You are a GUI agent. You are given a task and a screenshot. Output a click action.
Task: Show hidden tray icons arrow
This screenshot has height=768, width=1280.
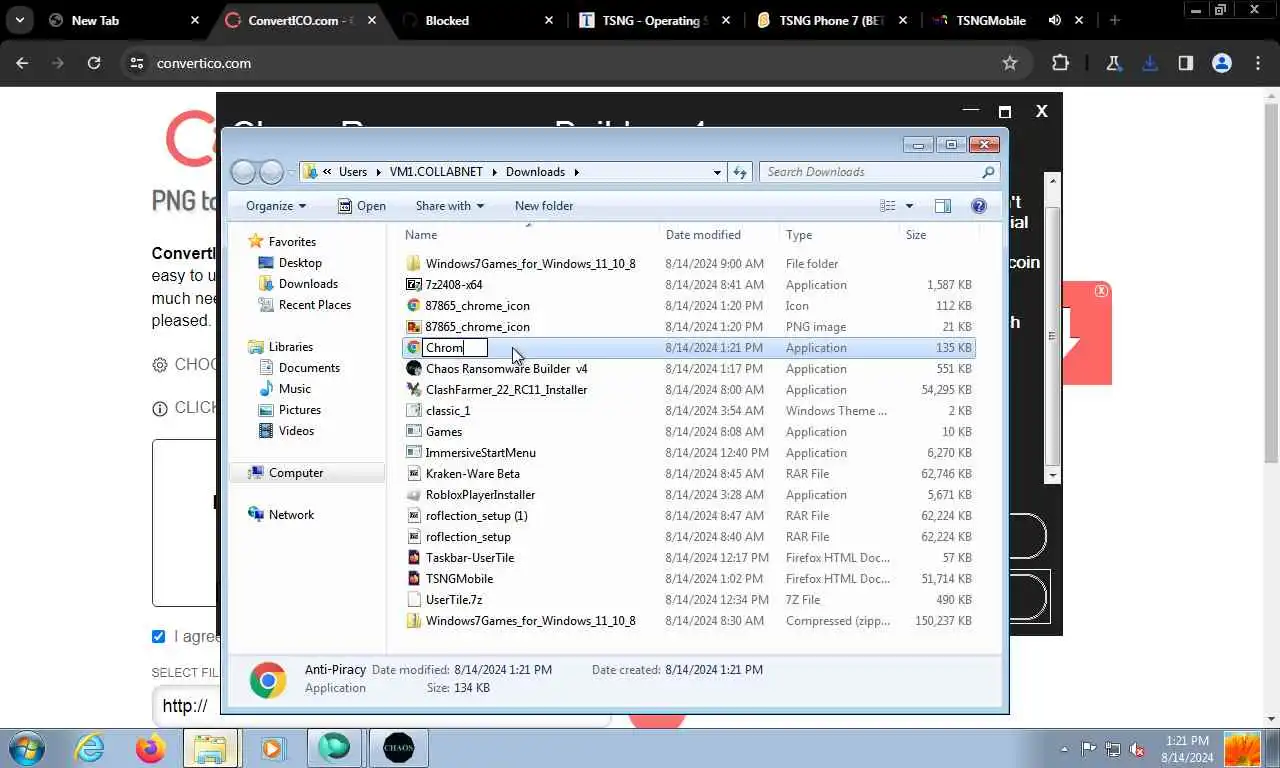point(1063,748)
